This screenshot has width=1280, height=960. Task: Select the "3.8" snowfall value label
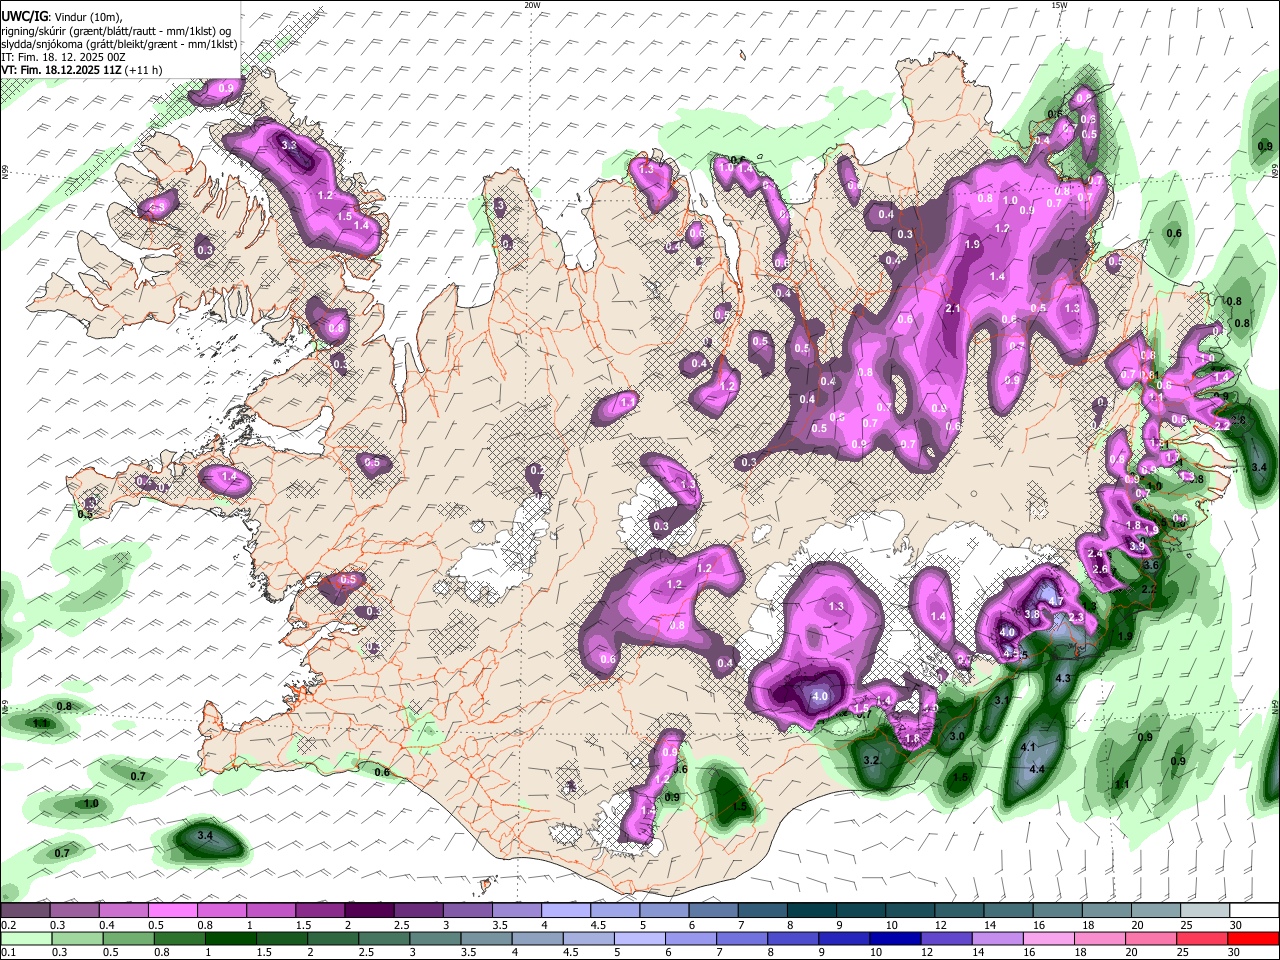coord(1032,615)
